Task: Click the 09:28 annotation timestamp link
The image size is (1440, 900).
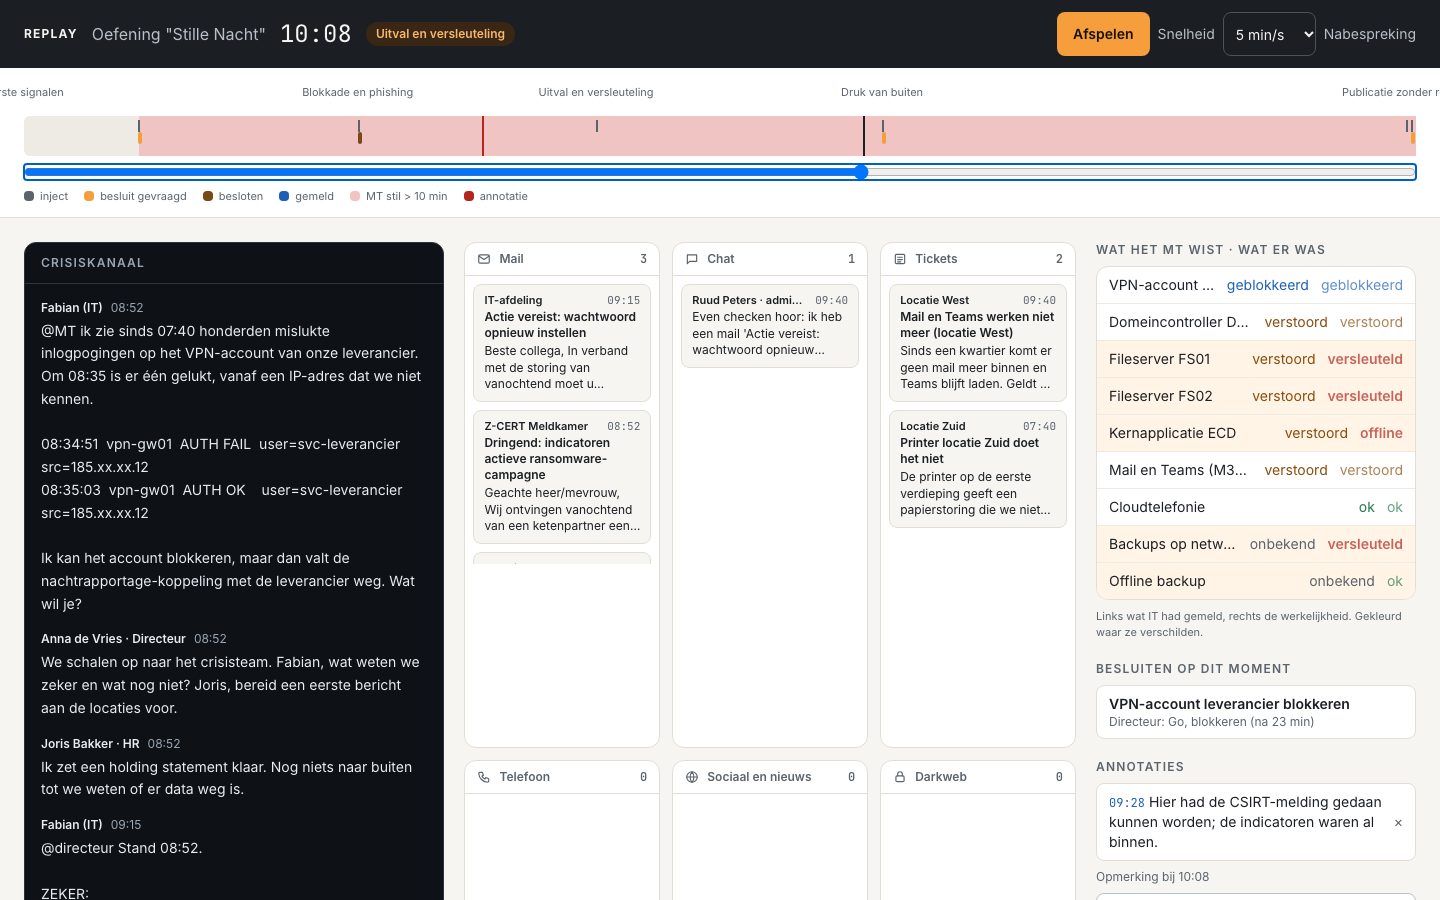Action: tap(1127, 802)
